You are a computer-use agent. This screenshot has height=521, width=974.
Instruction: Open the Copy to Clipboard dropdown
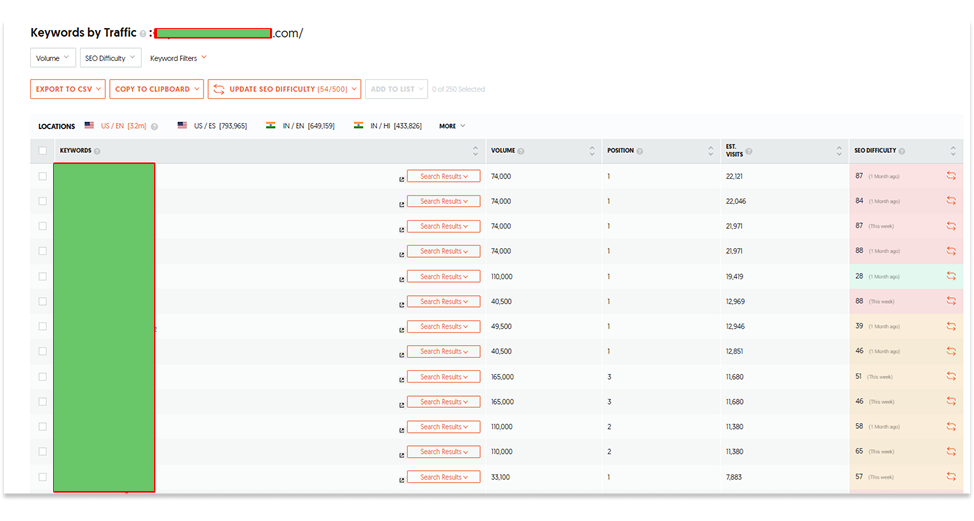point(157,89)
